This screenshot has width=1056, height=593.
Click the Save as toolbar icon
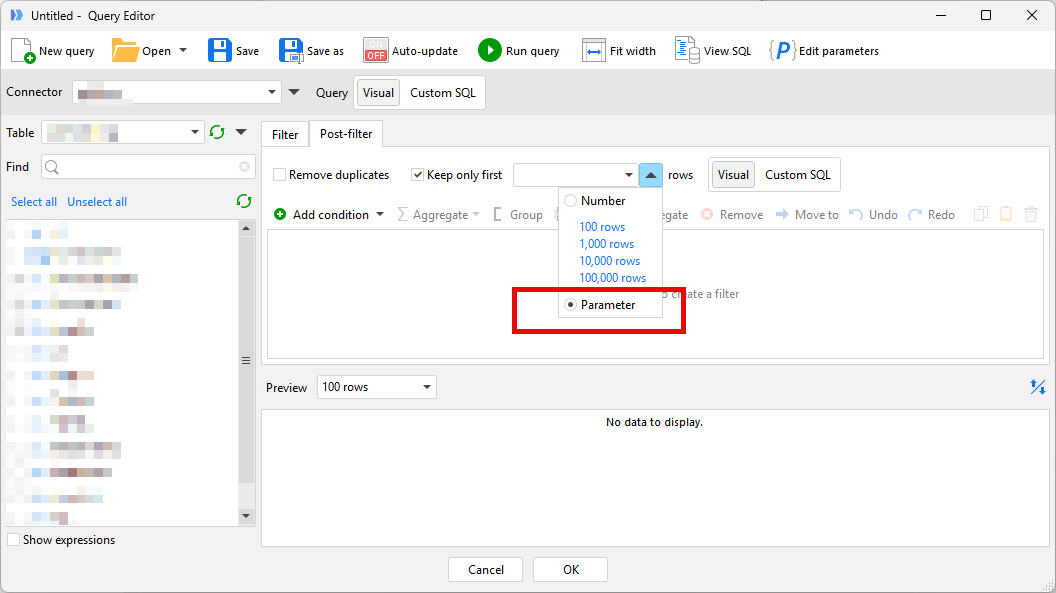tap(291, 50)
